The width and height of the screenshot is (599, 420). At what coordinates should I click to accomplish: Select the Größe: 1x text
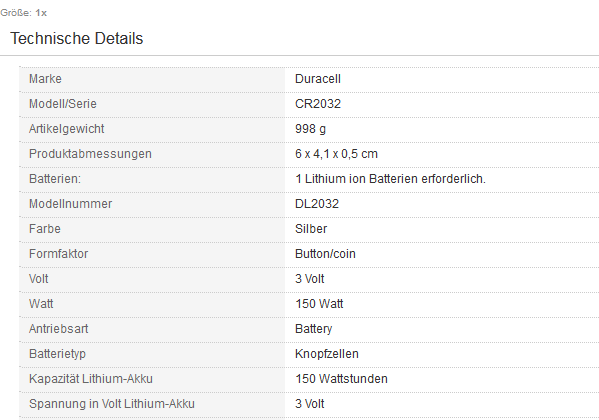point(23,13)
